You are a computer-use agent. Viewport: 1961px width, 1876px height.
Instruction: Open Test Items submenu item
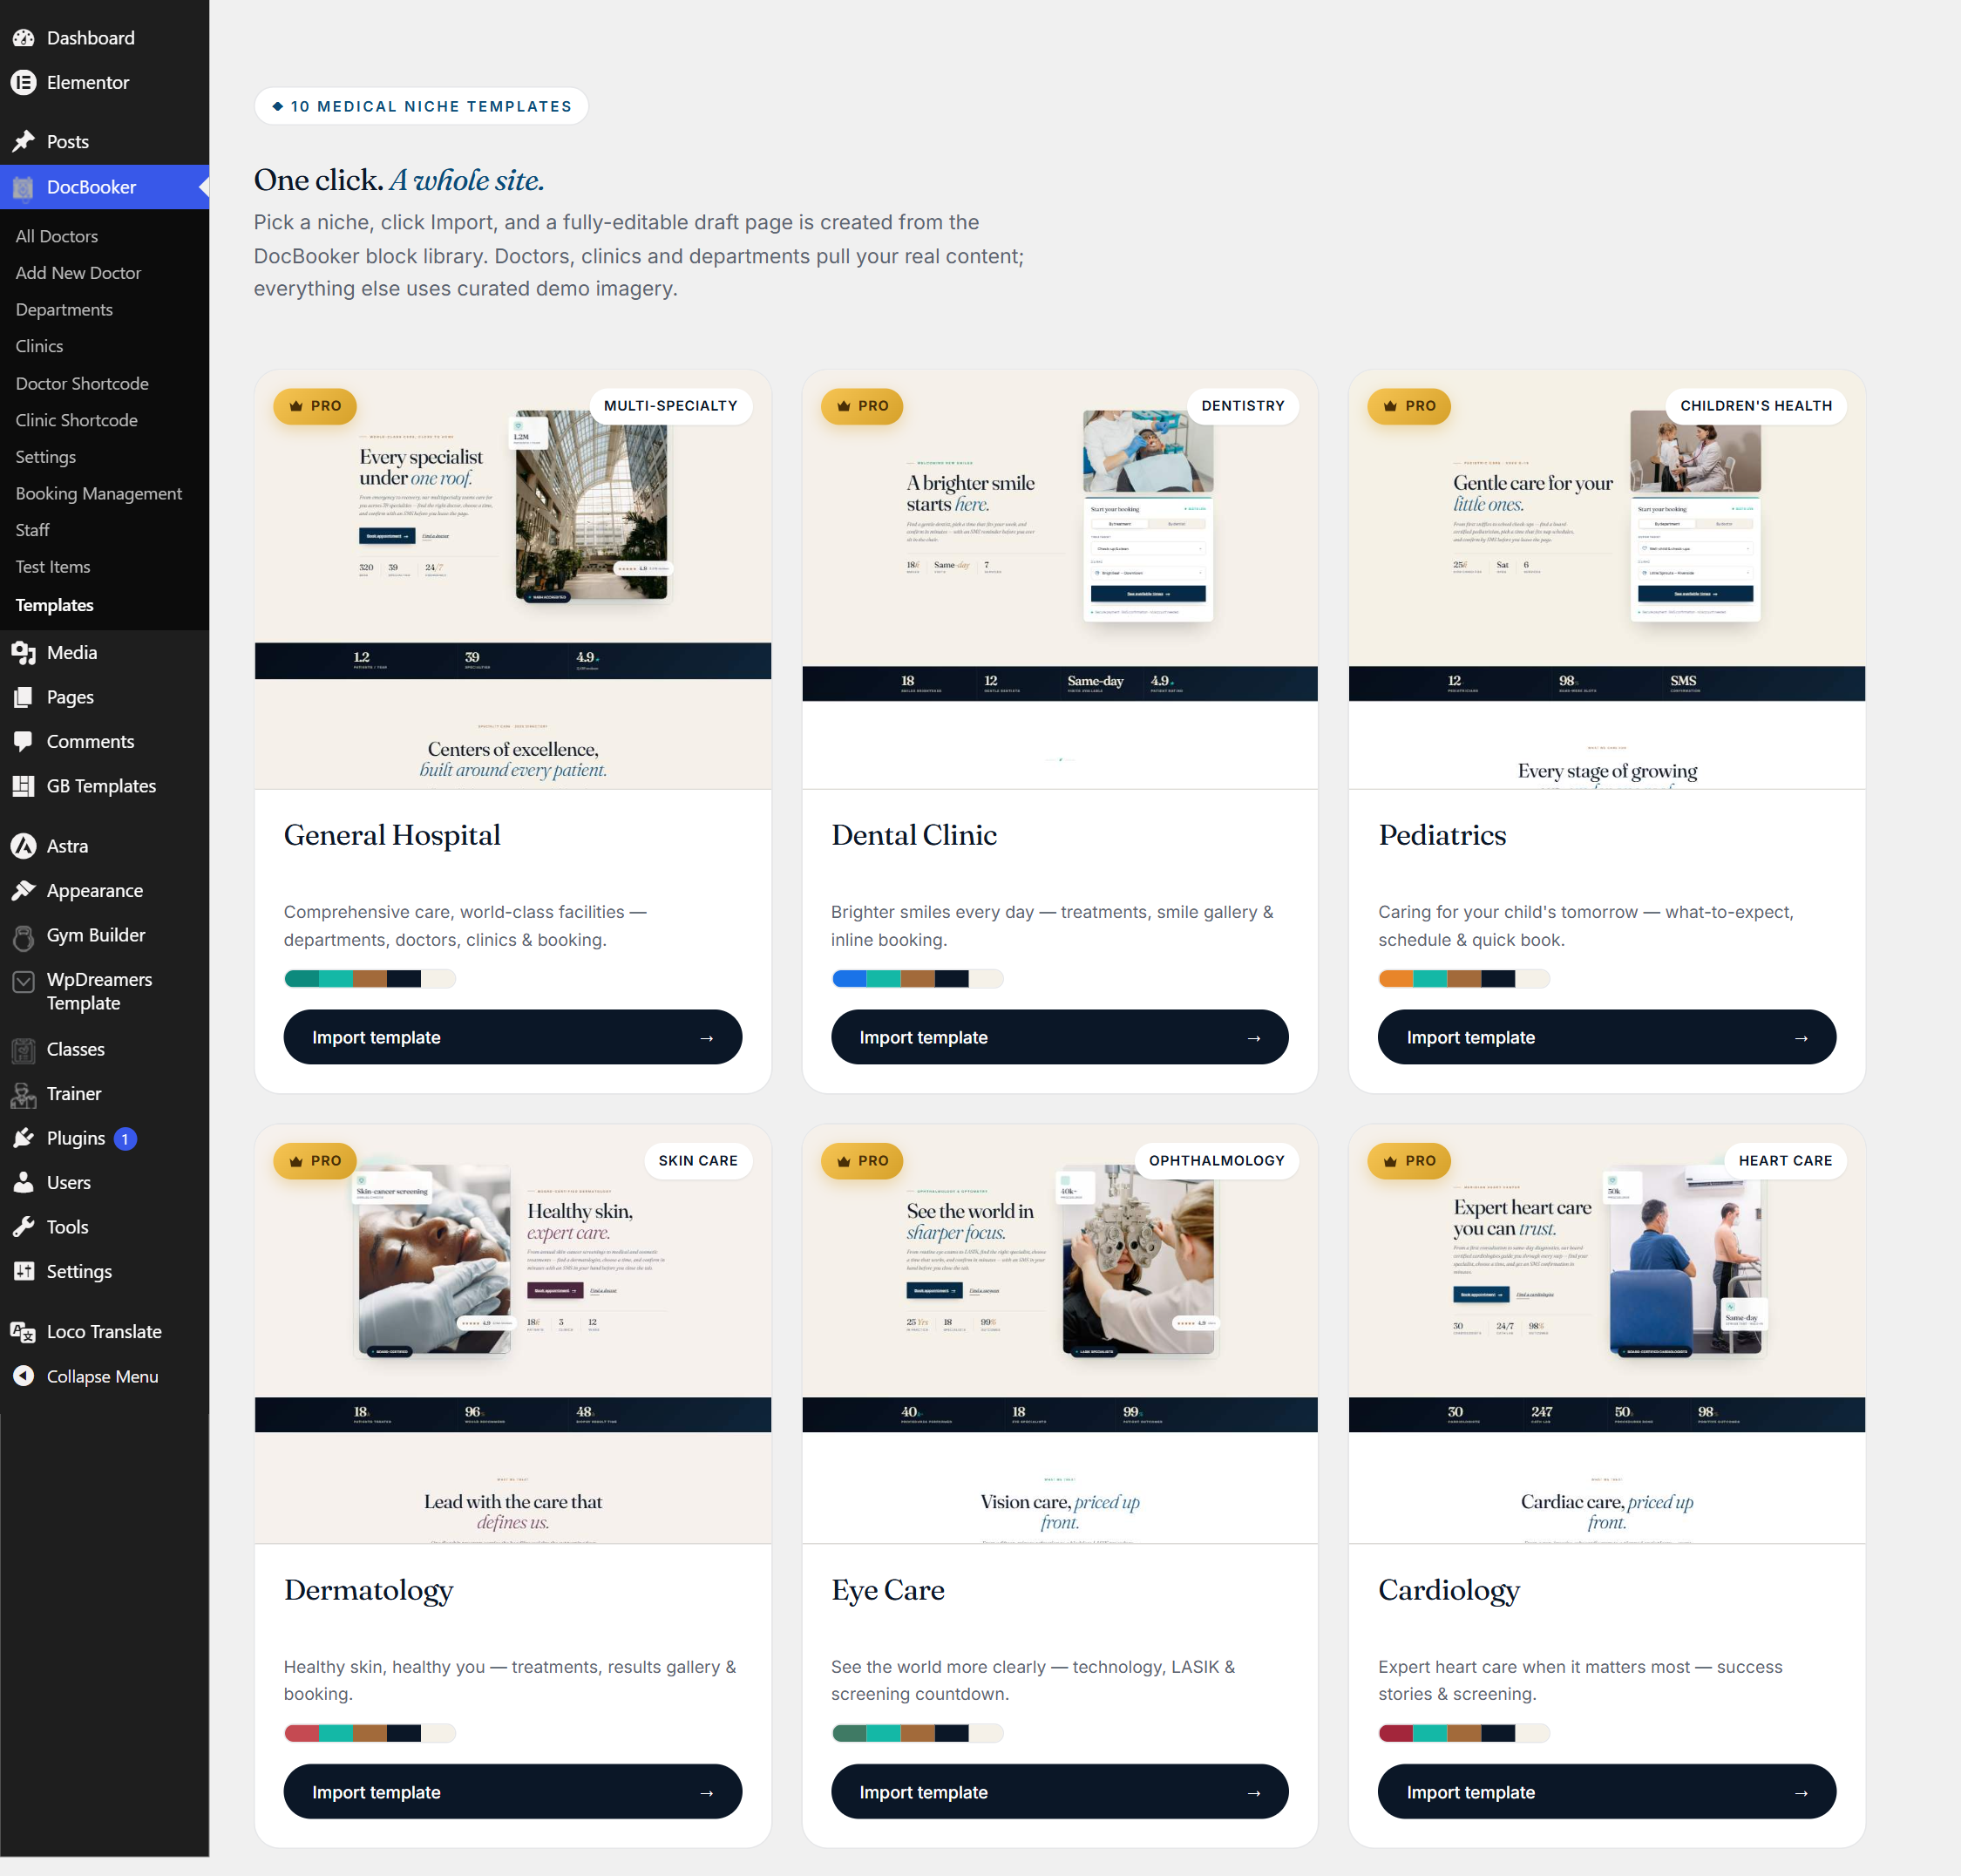[x=53, y=567]
